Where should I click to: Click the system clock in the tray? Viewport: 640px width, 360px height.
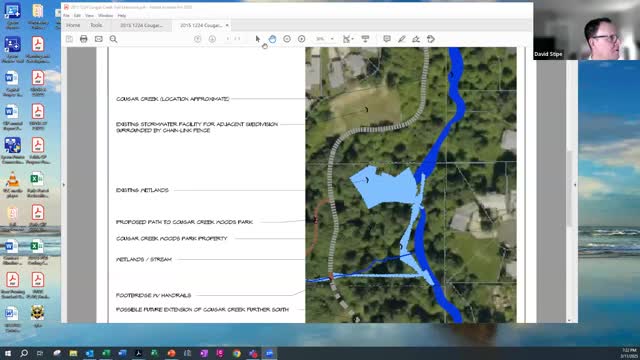pyautogui.click(x=629, y=353)
